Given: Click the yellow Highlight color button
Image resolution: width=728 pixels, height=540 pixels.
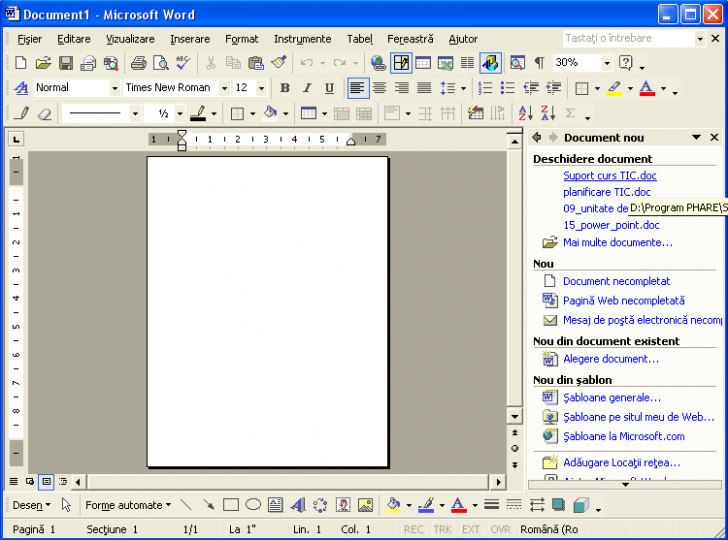Looking at the screenshot, I should click(x=614, y=88).
